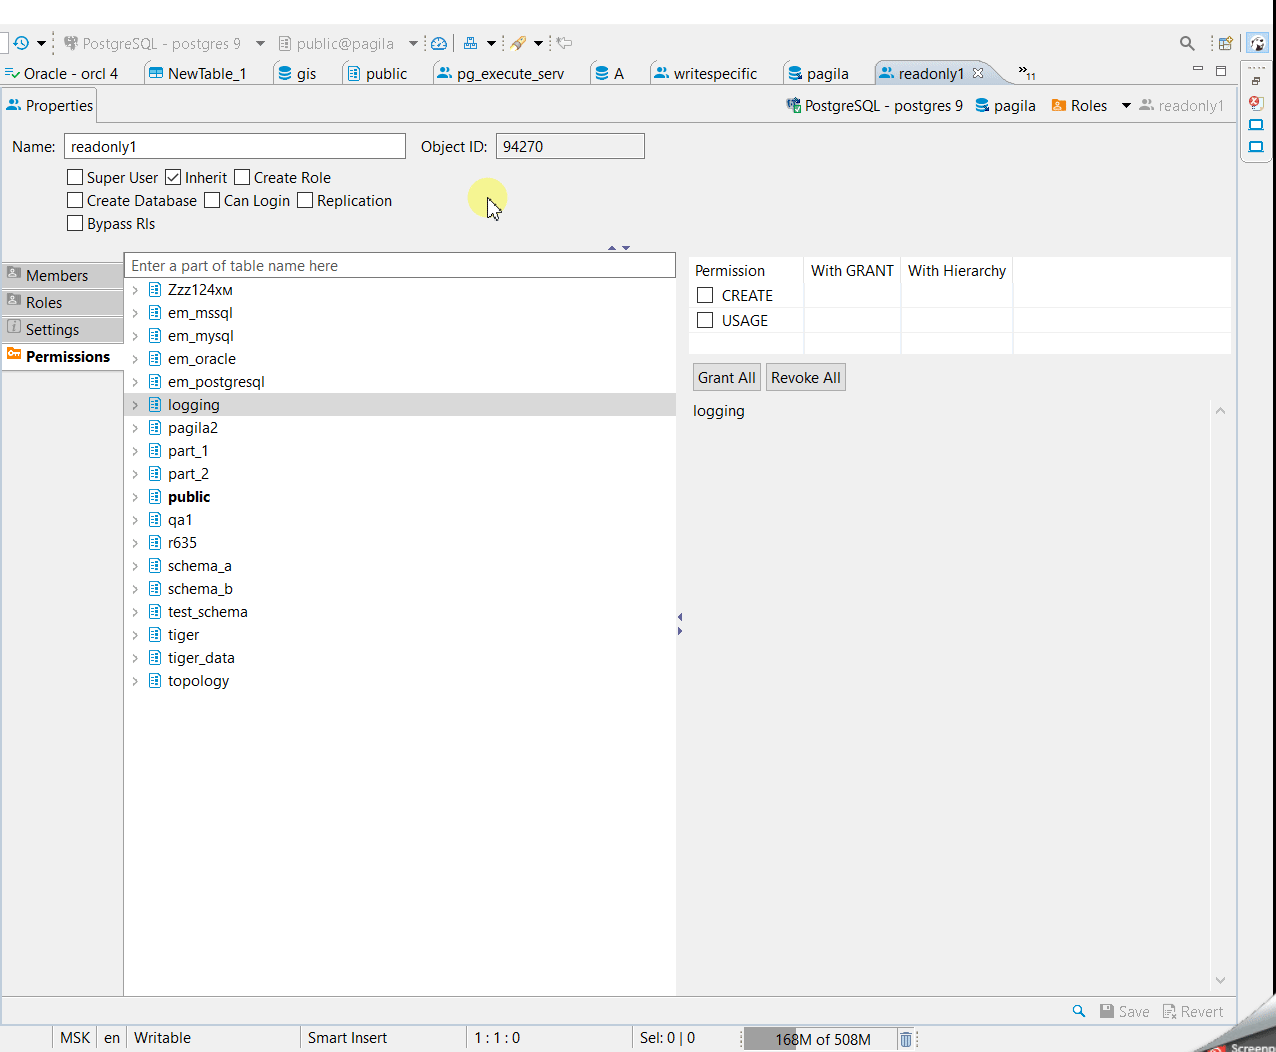Image resolution: width=1276 pixels, height=1052 pixels.
Task: Click the table name filter field
Action: point(400,265)
